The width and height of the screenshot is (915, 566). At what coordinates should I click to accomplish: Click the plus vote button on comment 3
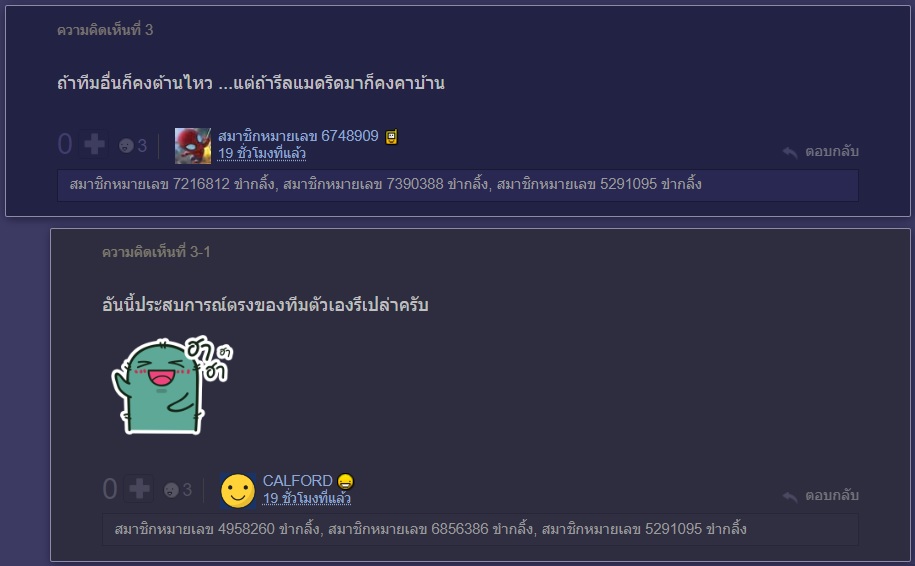click(94, 144)
